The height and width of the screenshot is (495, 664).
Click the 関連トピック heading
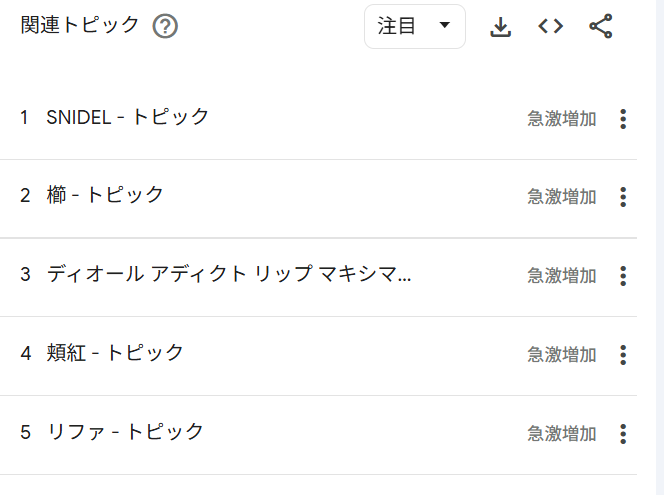click(x=80, y=26)
